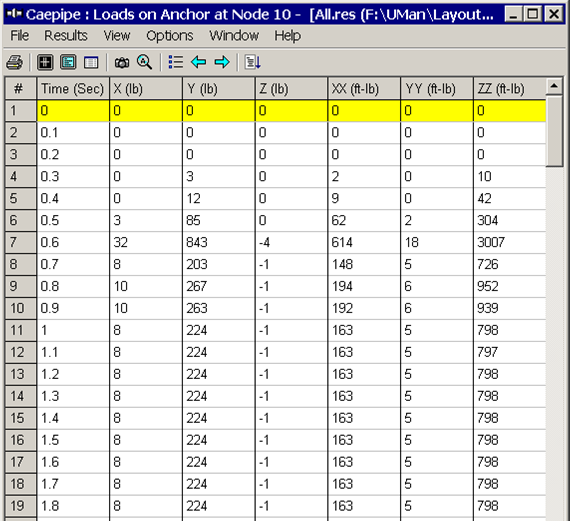Select the Time (Sec) column header
Image resolution: width=570 pixels, height=521 pixels.
click(x=73, y=89)
